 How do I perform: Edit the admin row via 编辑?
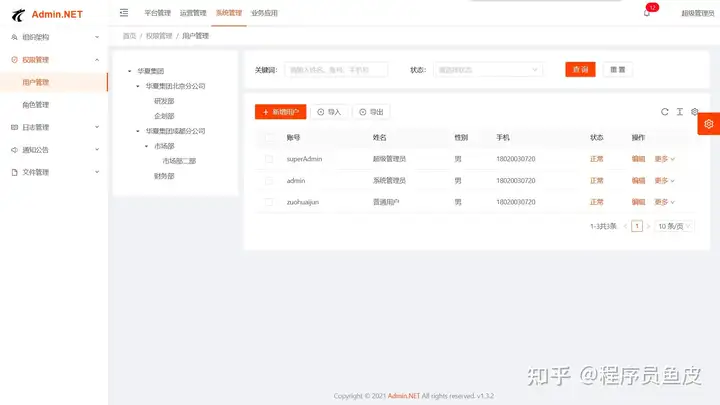638,180
